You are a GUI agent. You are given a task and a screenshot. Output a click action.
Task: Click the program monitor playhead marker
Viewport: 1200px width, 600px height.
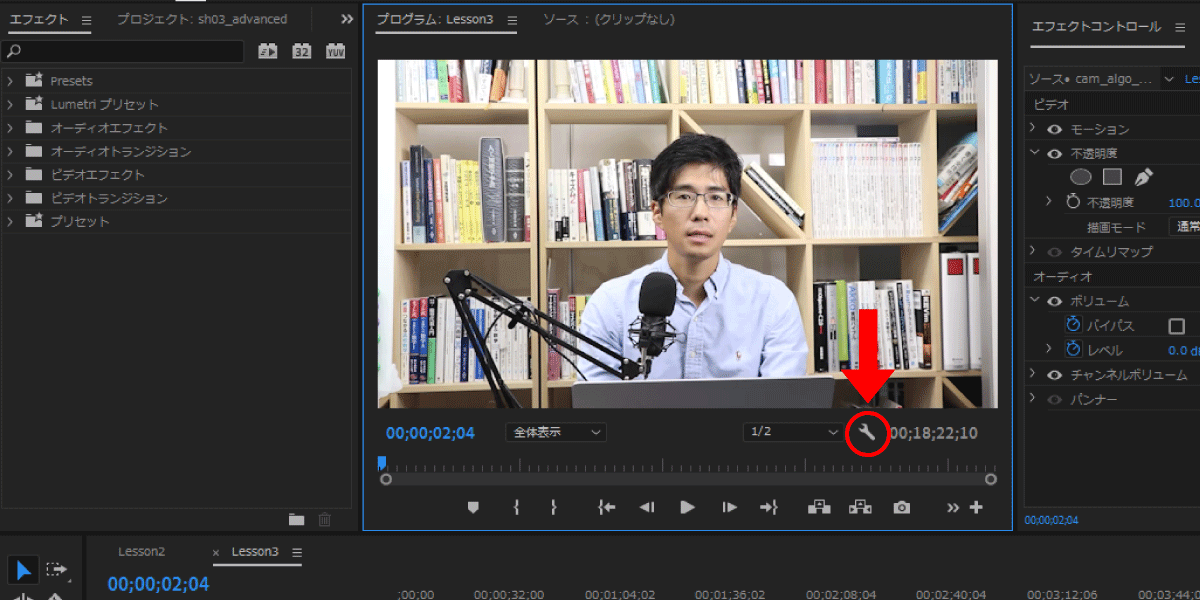point(381,462)
